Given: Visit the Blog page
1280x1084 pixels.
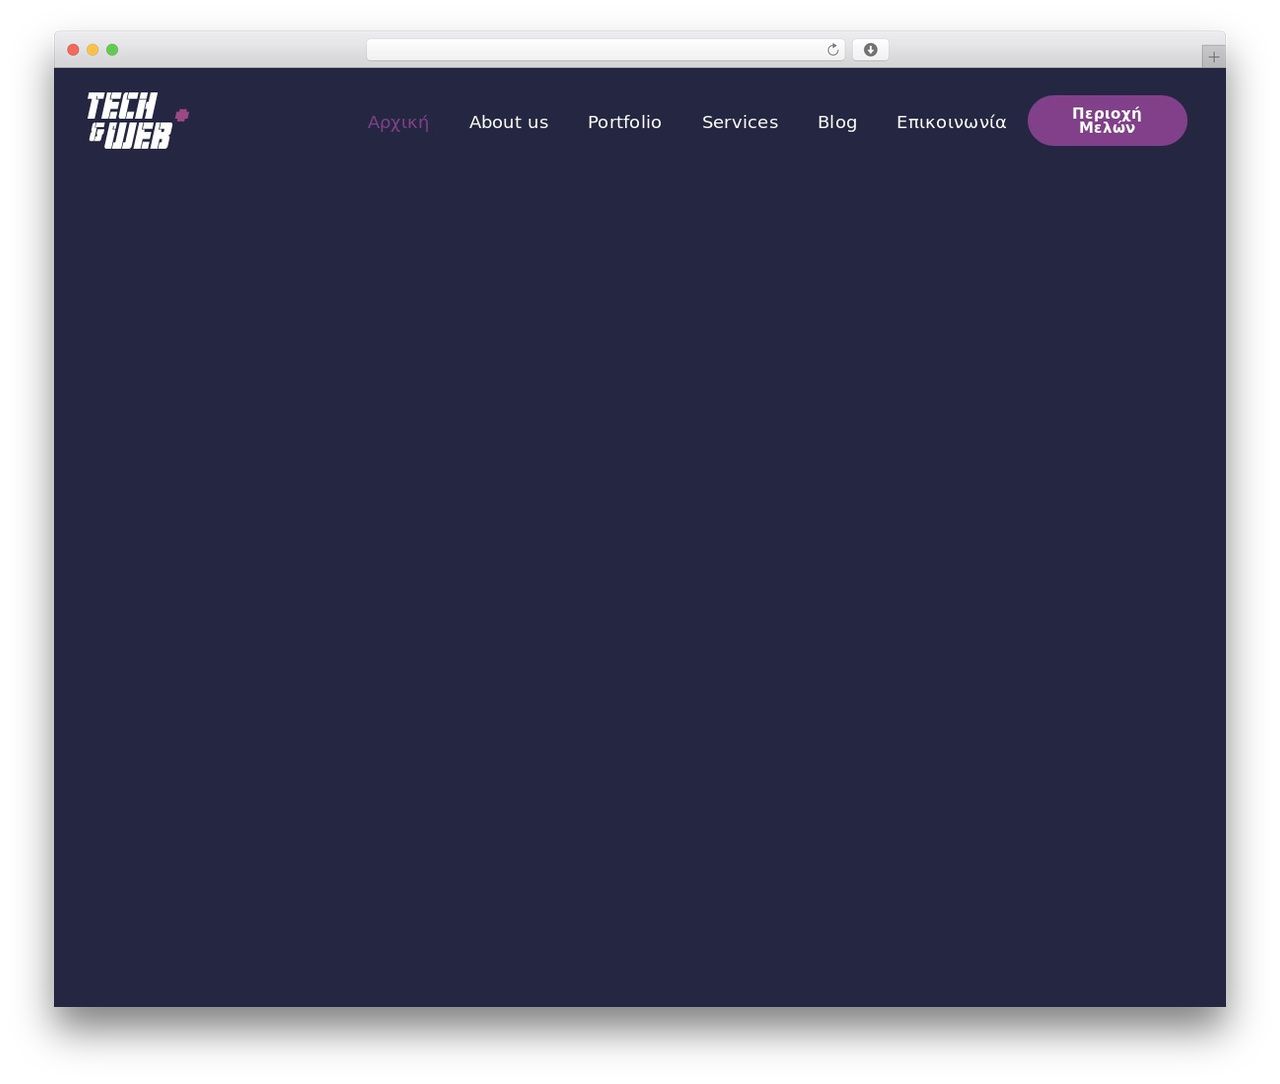Looking at the screenshot, I should [837, 122].
